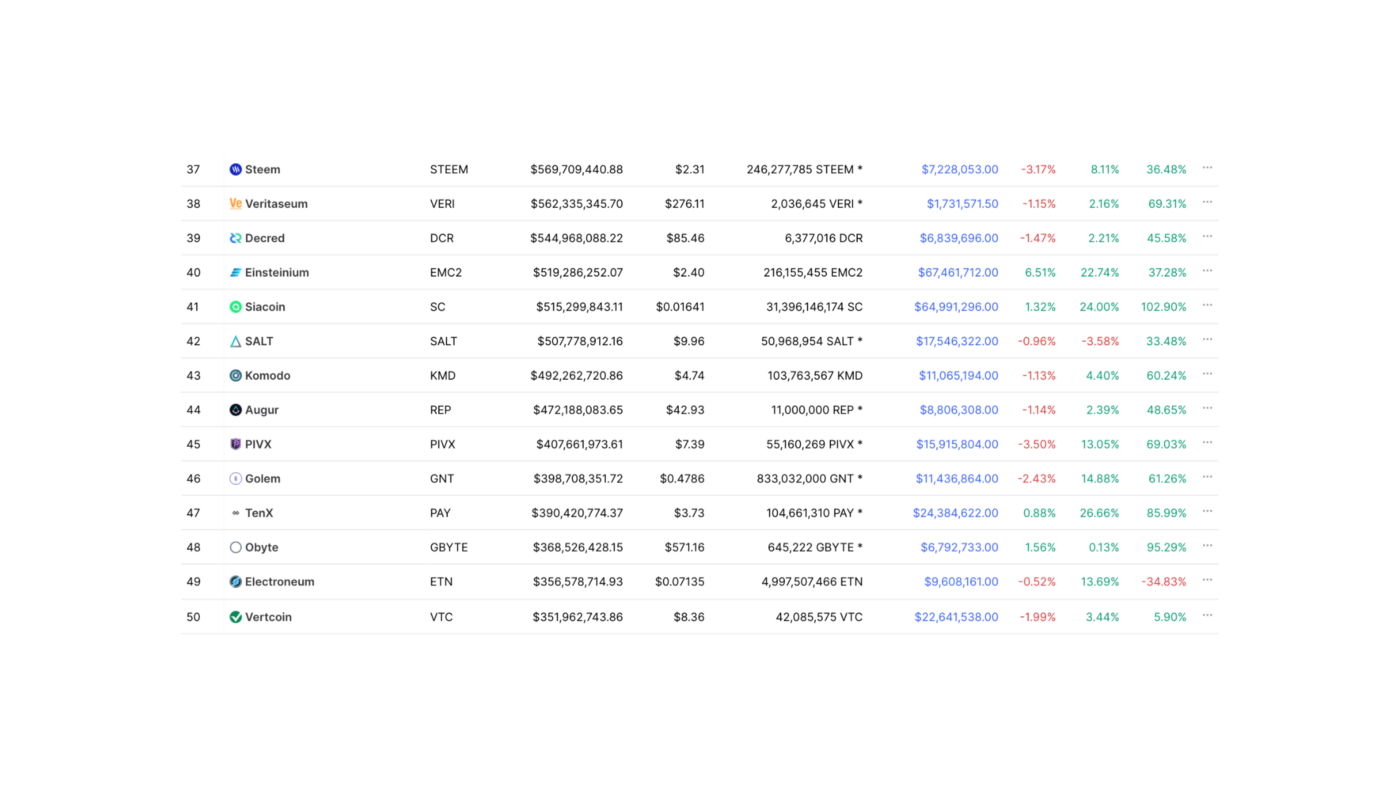Open more options menu for Vertcoin row
This screenshot has width=1400, height=787.
pyautogui.click(x=1206, y=614)
